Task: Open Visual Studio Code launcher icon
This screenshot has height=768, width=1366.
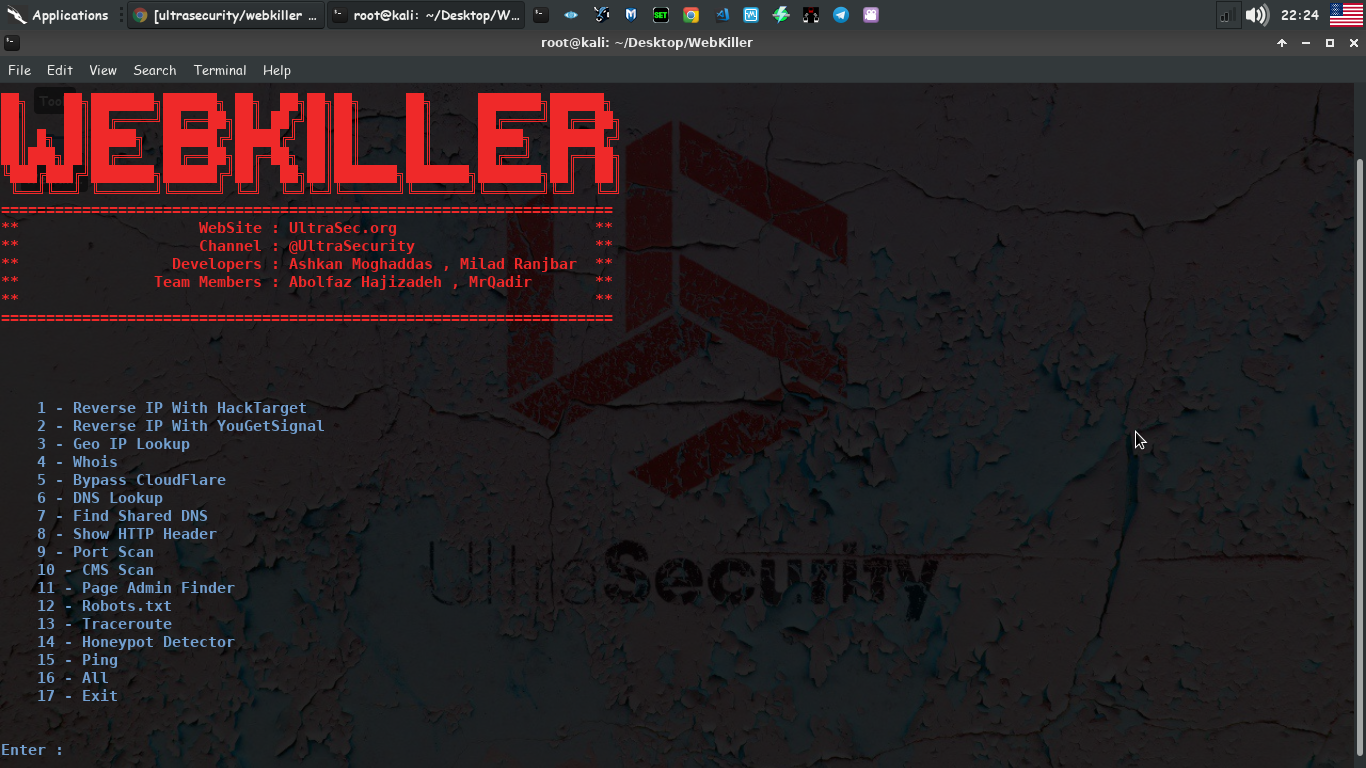Action: (721, 15)
